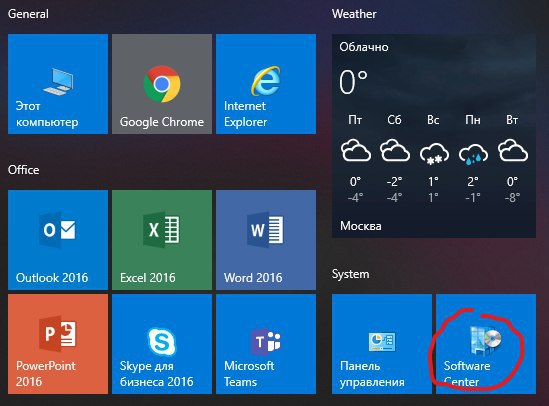Start Word 2016 tile

(266, 240)
